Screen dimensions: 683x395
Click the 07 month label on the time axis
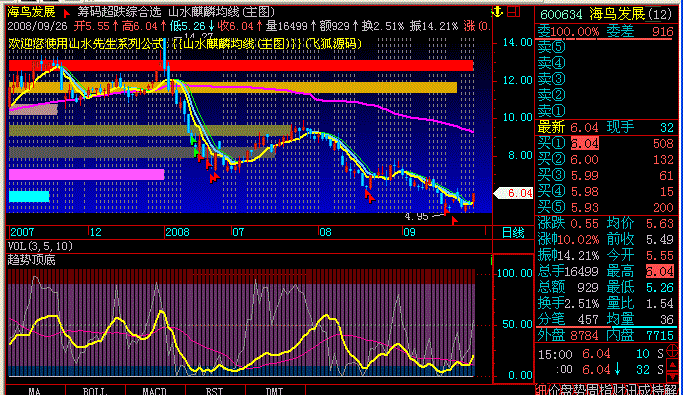point(238,232)
